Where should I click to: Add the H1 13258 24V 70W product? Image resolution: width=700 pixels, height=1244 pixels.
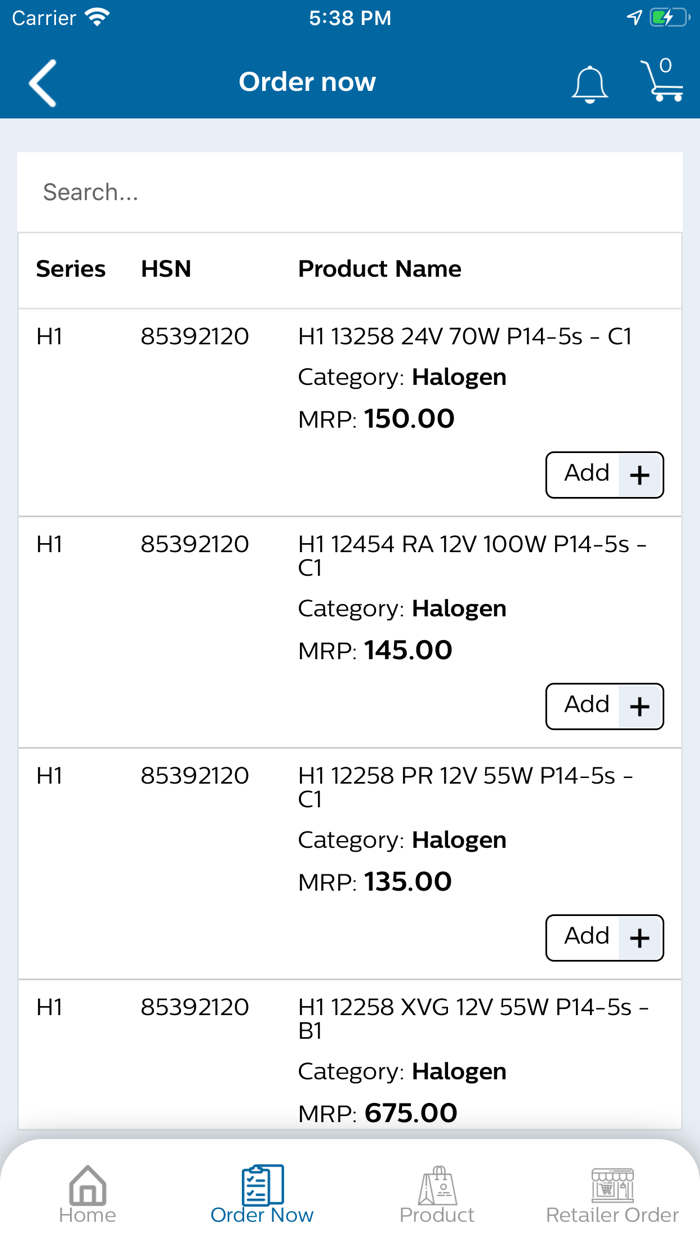[x=604, y=474]
